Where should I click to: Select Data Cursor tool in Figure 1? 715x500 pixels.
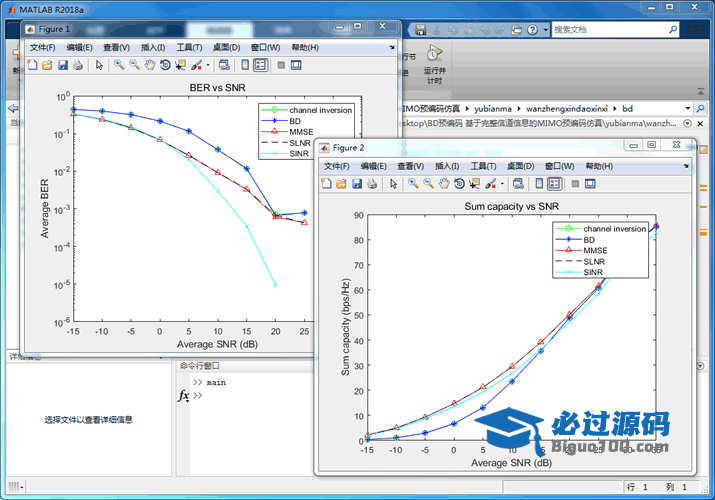(181, 65)
